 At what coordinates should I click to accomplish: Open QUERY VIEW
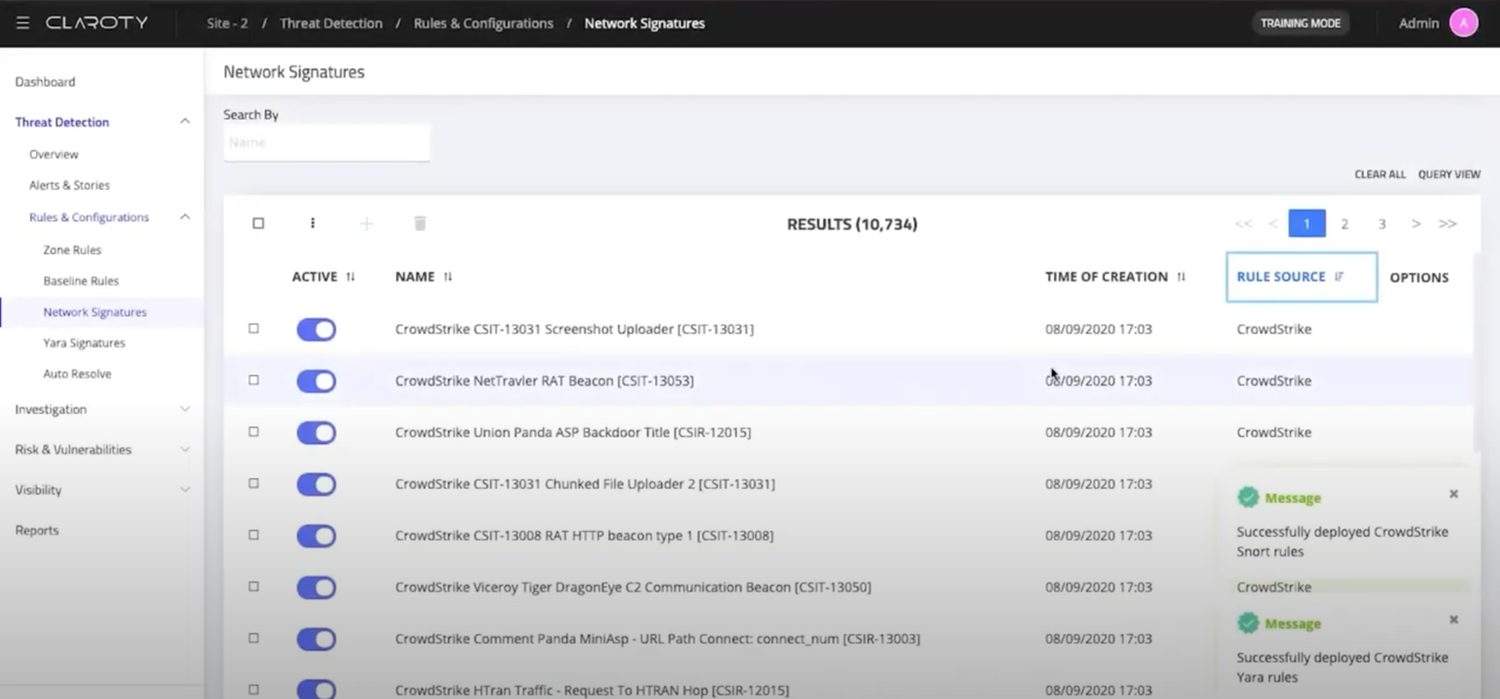(x=1449, y=174)
